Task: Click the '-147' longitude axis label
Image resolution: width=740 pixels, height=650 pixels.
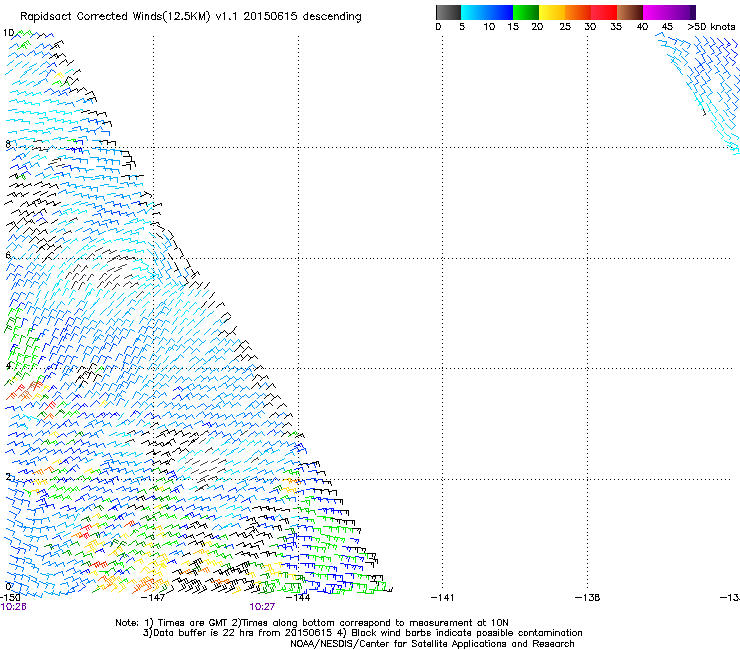Action: pyautogui.click(x=153, y=598)
